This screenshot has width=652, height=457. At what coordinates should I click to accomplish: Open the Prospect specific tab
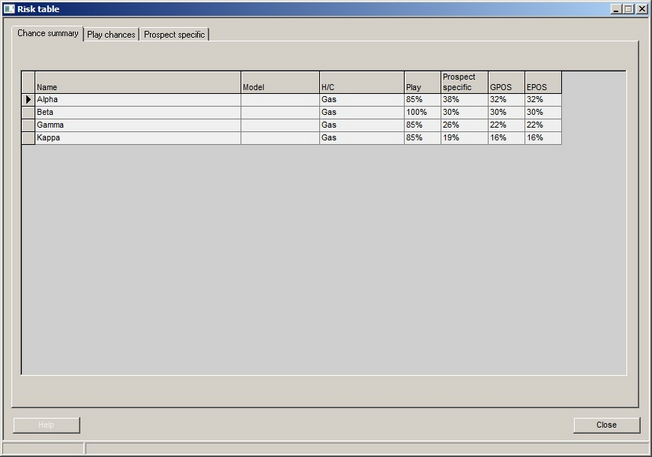tap(174, 34)
